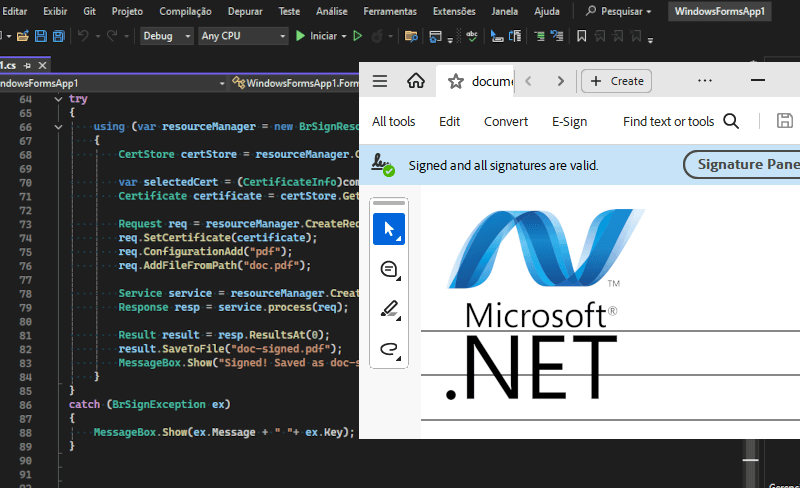Decrease line indent toolbar icon

pyautogui.click(x=557, y=36)
